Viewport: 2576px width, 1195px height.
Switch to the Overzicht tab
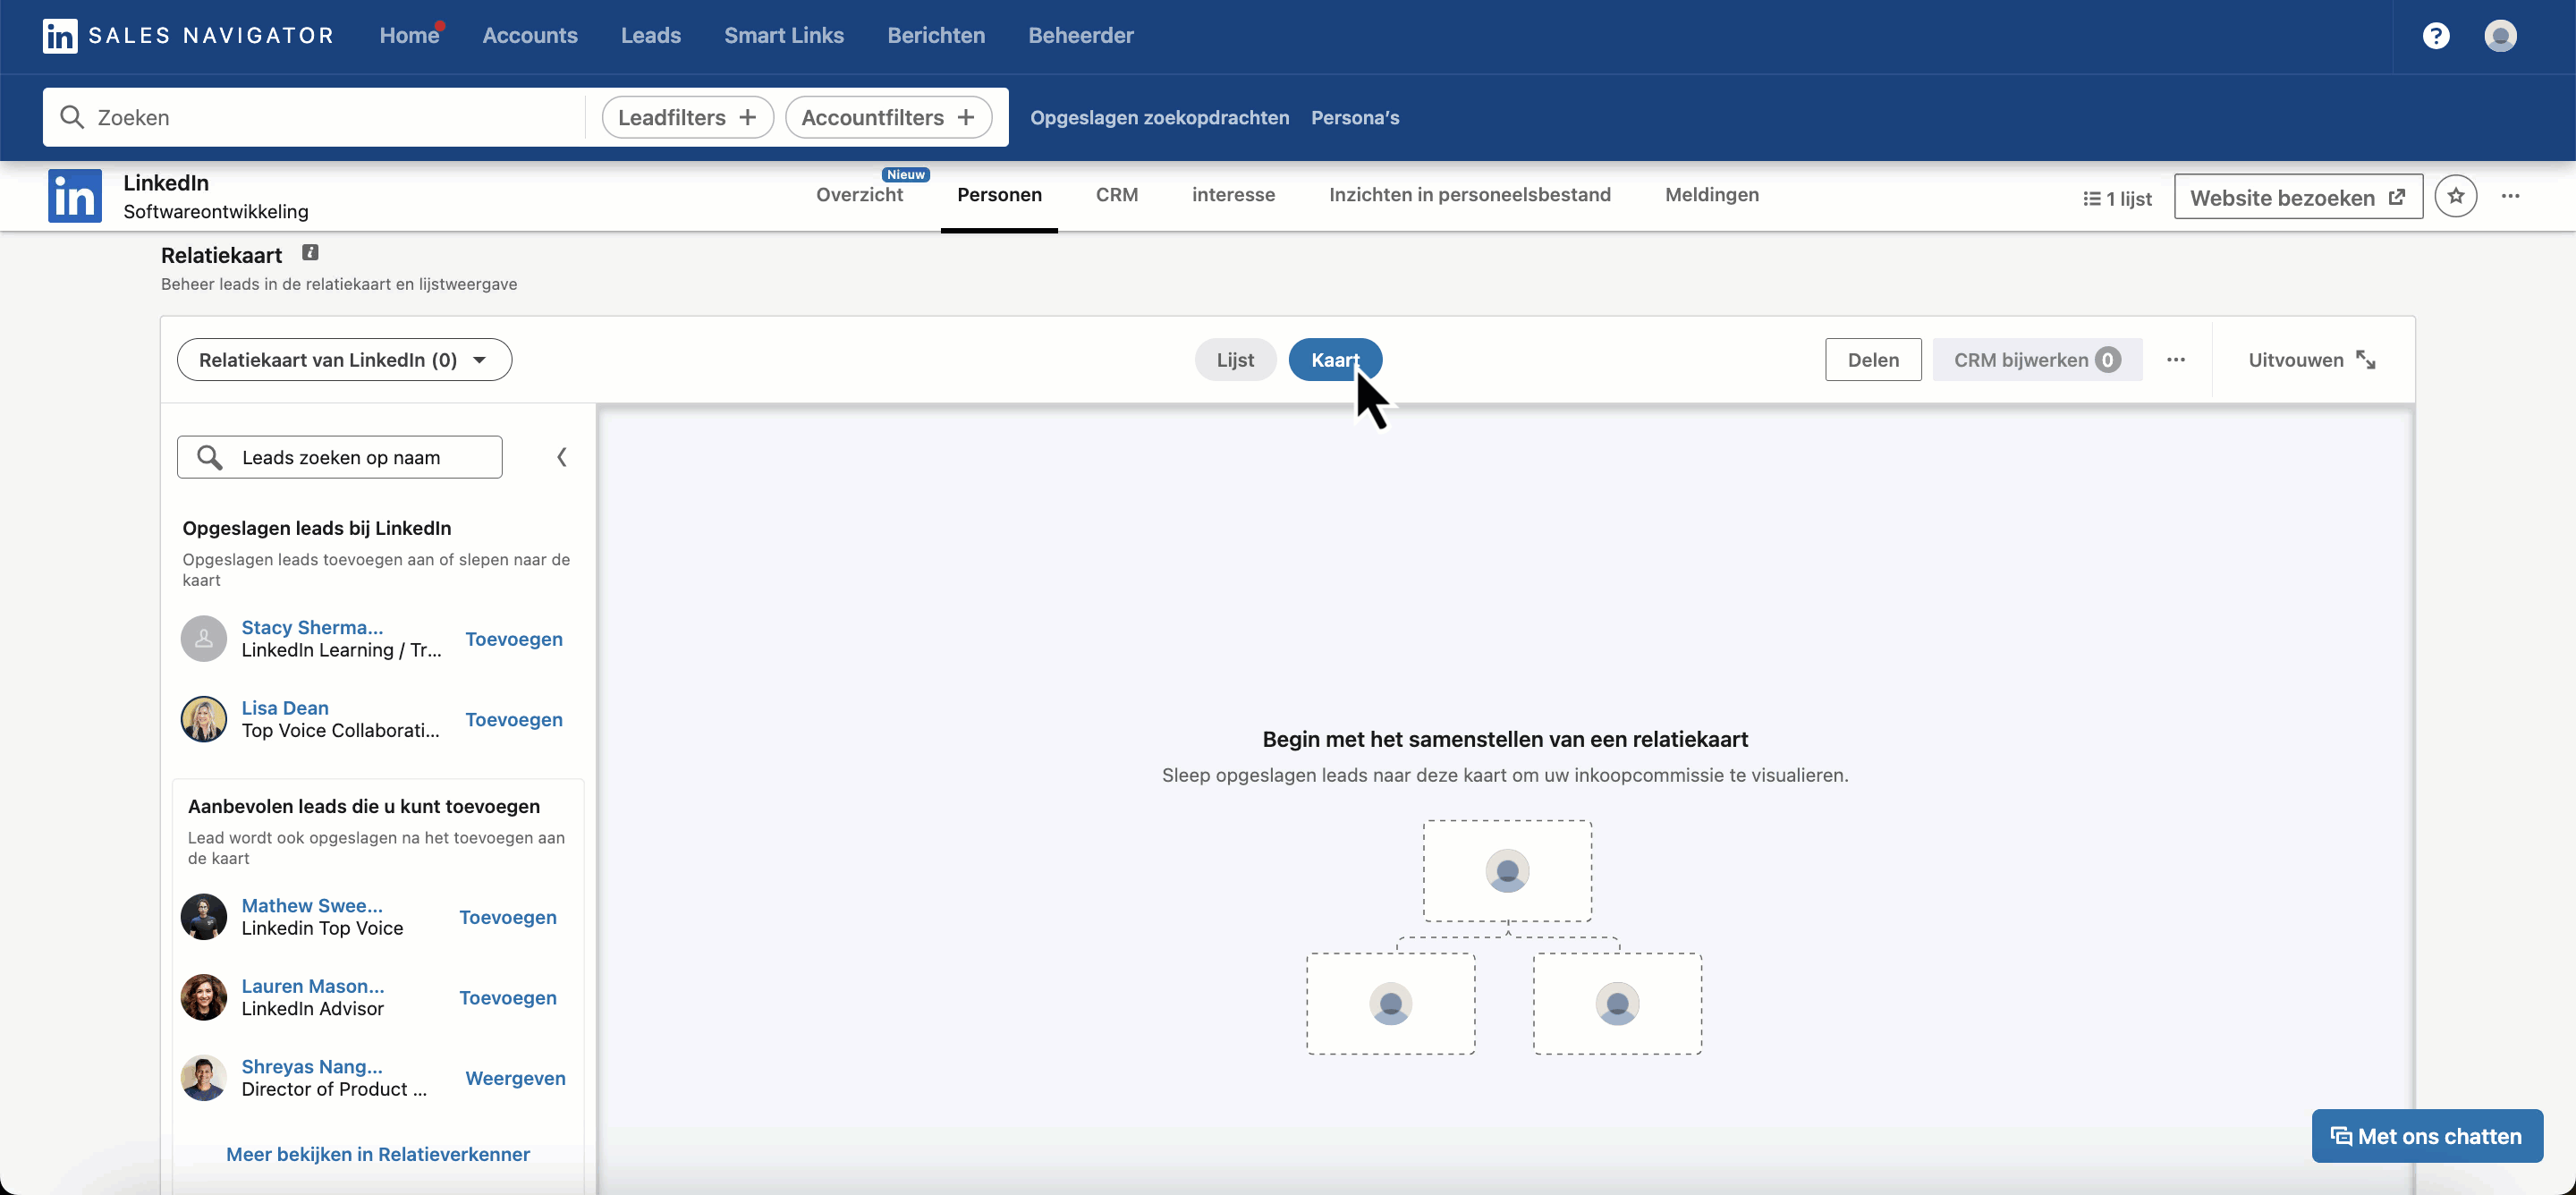point(859,195)
